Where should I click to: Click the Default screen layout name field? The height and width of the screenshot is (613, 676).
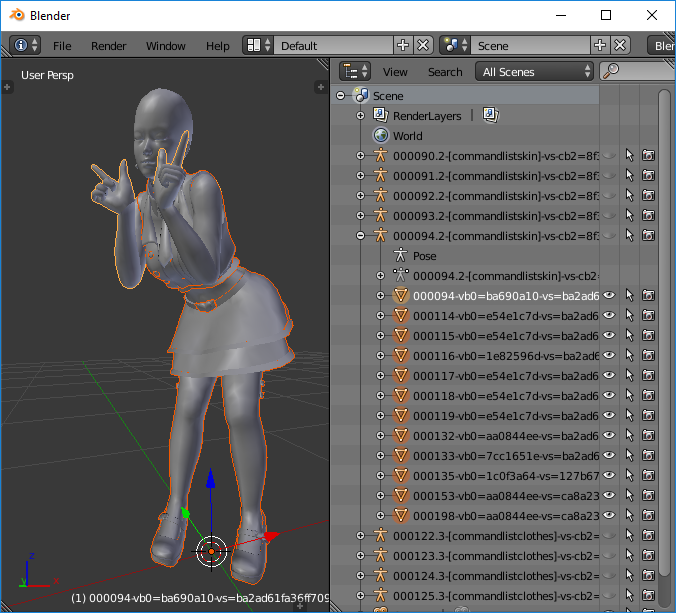click(333, 45)
